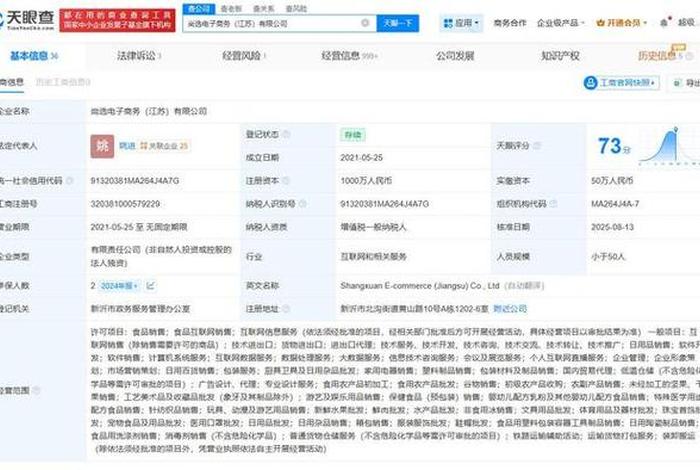Click the info icon beside 统一社会信用代码
This screenshot has height=470, width=700.
[70, 180]
